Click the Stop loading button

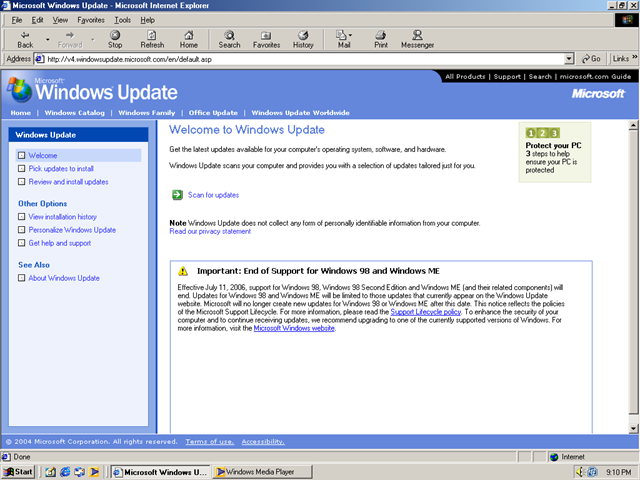pos(115,40)
